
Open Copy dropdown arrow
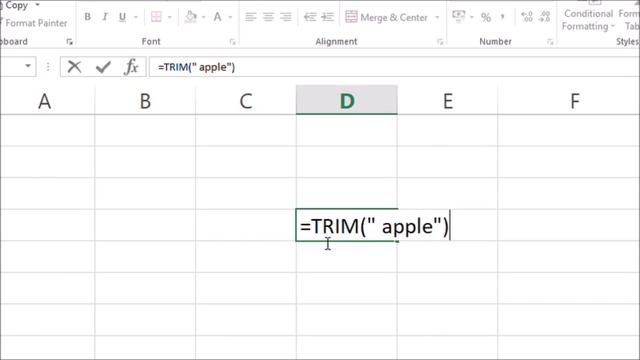[x=38, y=5]
